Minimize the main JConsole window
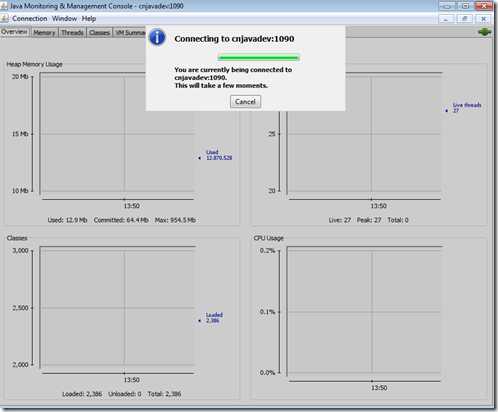Screen dimensions: 498x412 click(447, 6)
